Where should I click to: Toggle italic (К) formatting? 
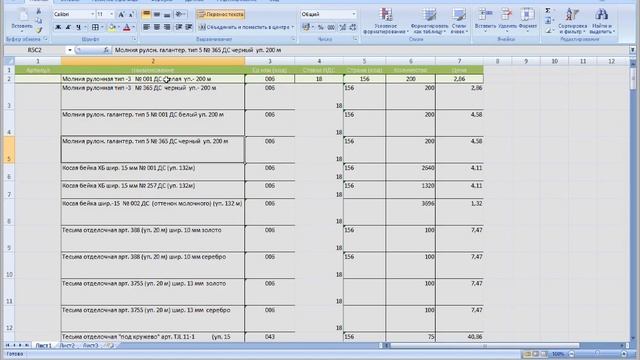click(x=68, y=27)
